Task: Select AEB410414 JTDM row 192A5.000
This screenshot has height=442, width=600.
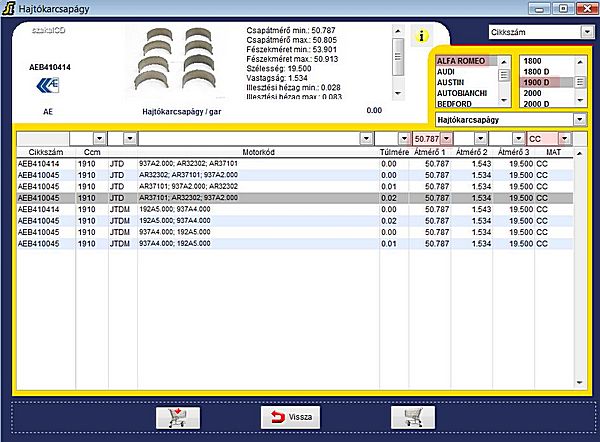Action: point(295,210)
